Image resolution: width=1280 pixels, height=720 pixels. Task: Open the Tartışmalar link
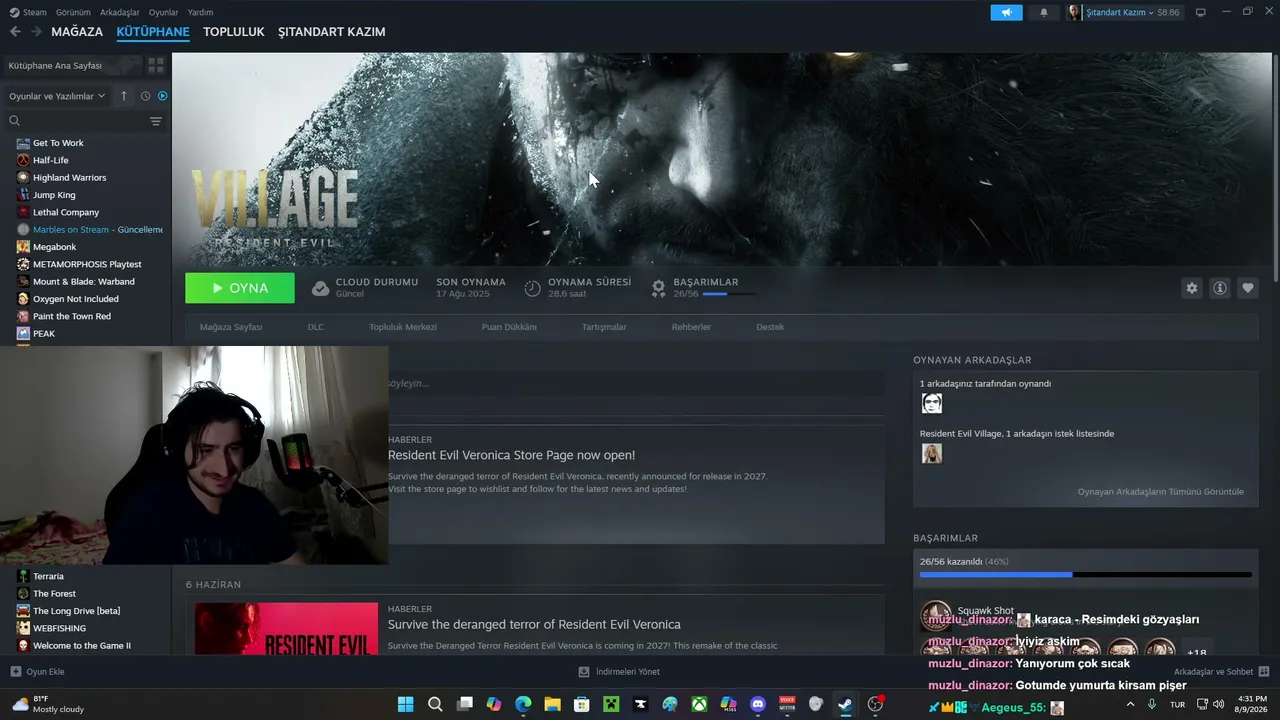pyautogui.click(x=604, y=327)
